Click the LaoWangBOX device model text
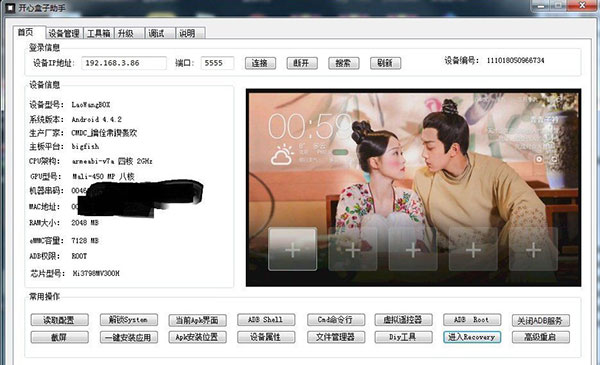 91,104
